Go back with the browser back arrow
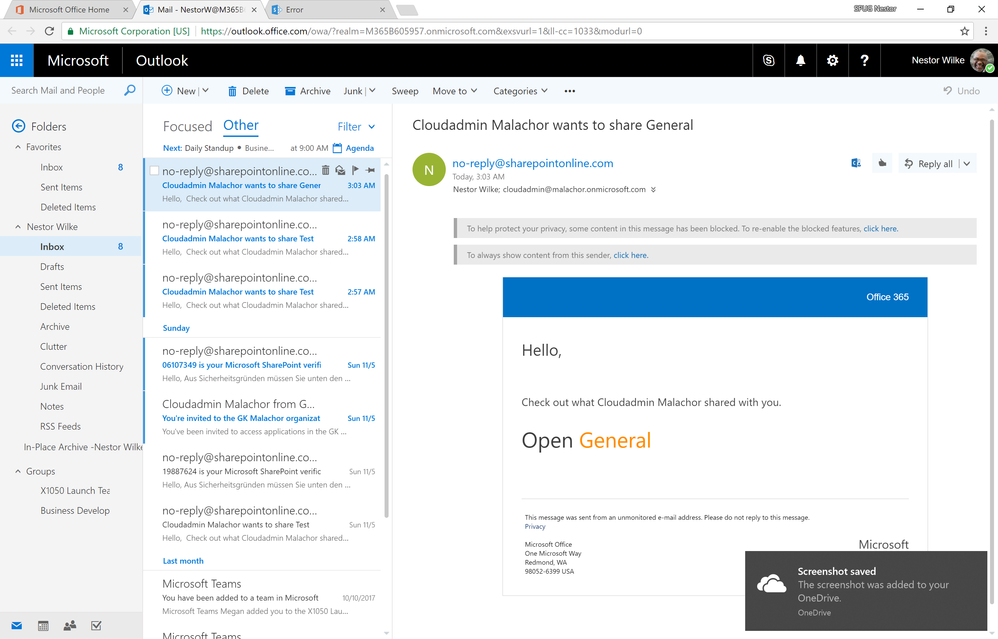This screenshot has width=998, height=639. (x=12, y=31)
